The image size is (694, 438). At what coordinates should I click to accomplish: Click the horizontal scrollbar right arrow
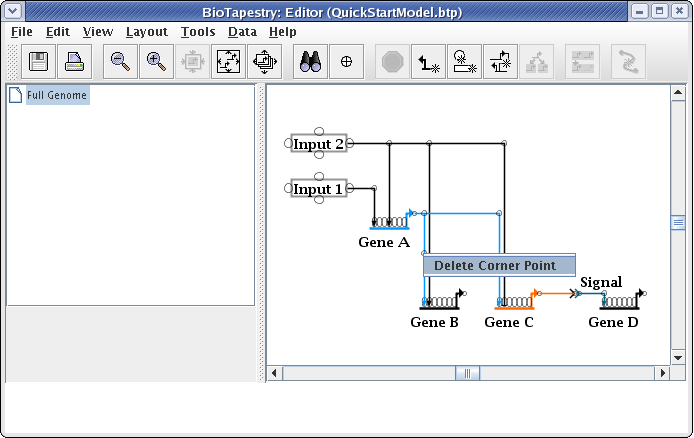coord(661,373)
